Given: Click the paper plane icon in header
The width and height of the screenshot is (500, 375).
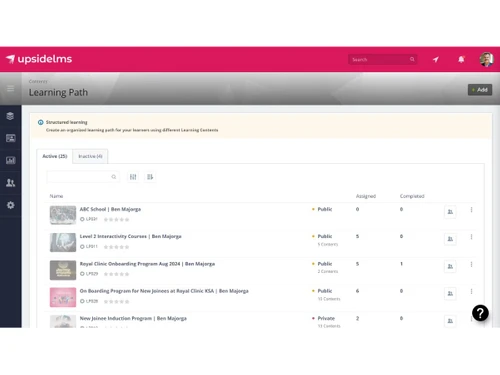Looking at the screenshot, I should pos(436,59).
